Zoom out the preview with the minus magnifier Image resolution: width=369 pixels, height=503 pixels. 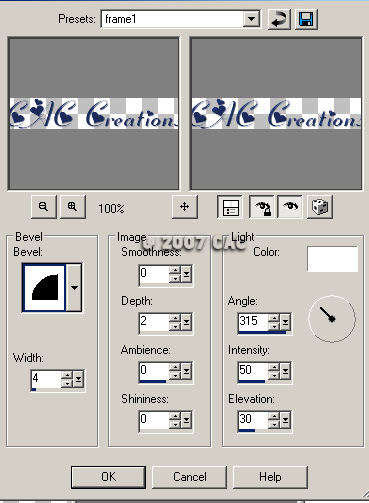[44, 207]
